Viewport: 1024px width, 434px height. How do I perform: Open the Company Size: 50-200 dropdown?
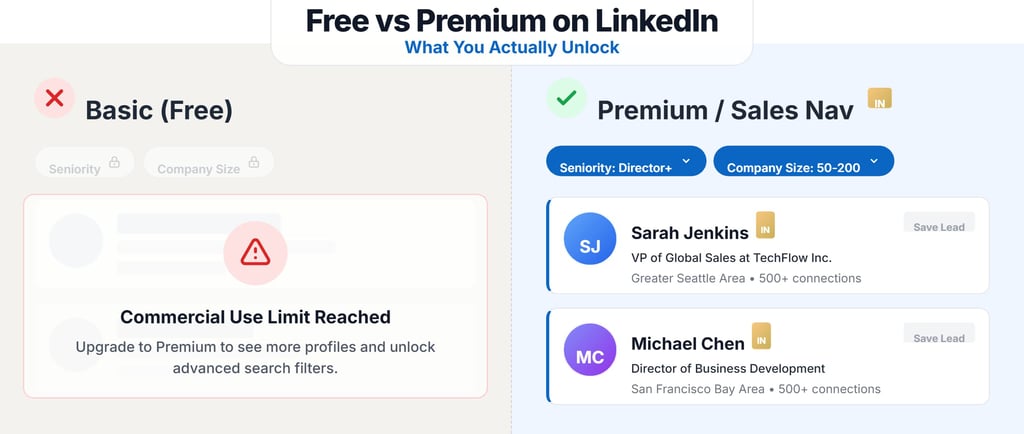click(x=803, y=161)
